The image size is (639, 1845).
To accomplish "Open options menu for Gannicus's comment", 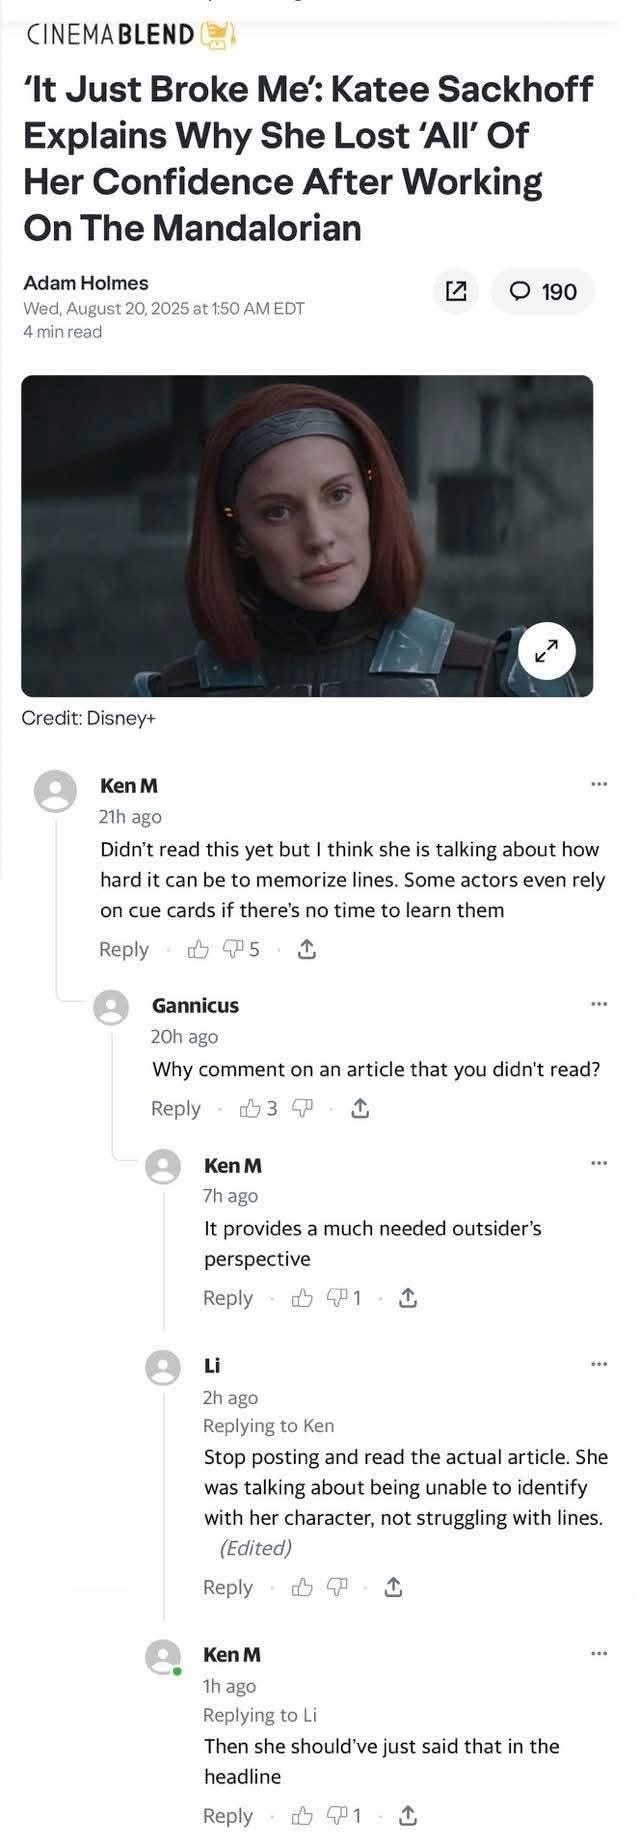I will [598, 1003].
